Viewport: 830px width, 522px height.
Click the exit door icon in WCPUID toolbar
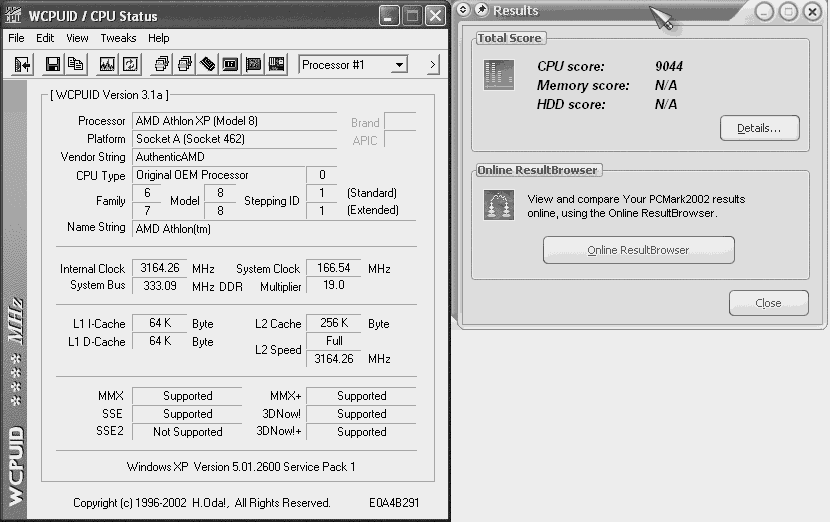tap(22, 65)
